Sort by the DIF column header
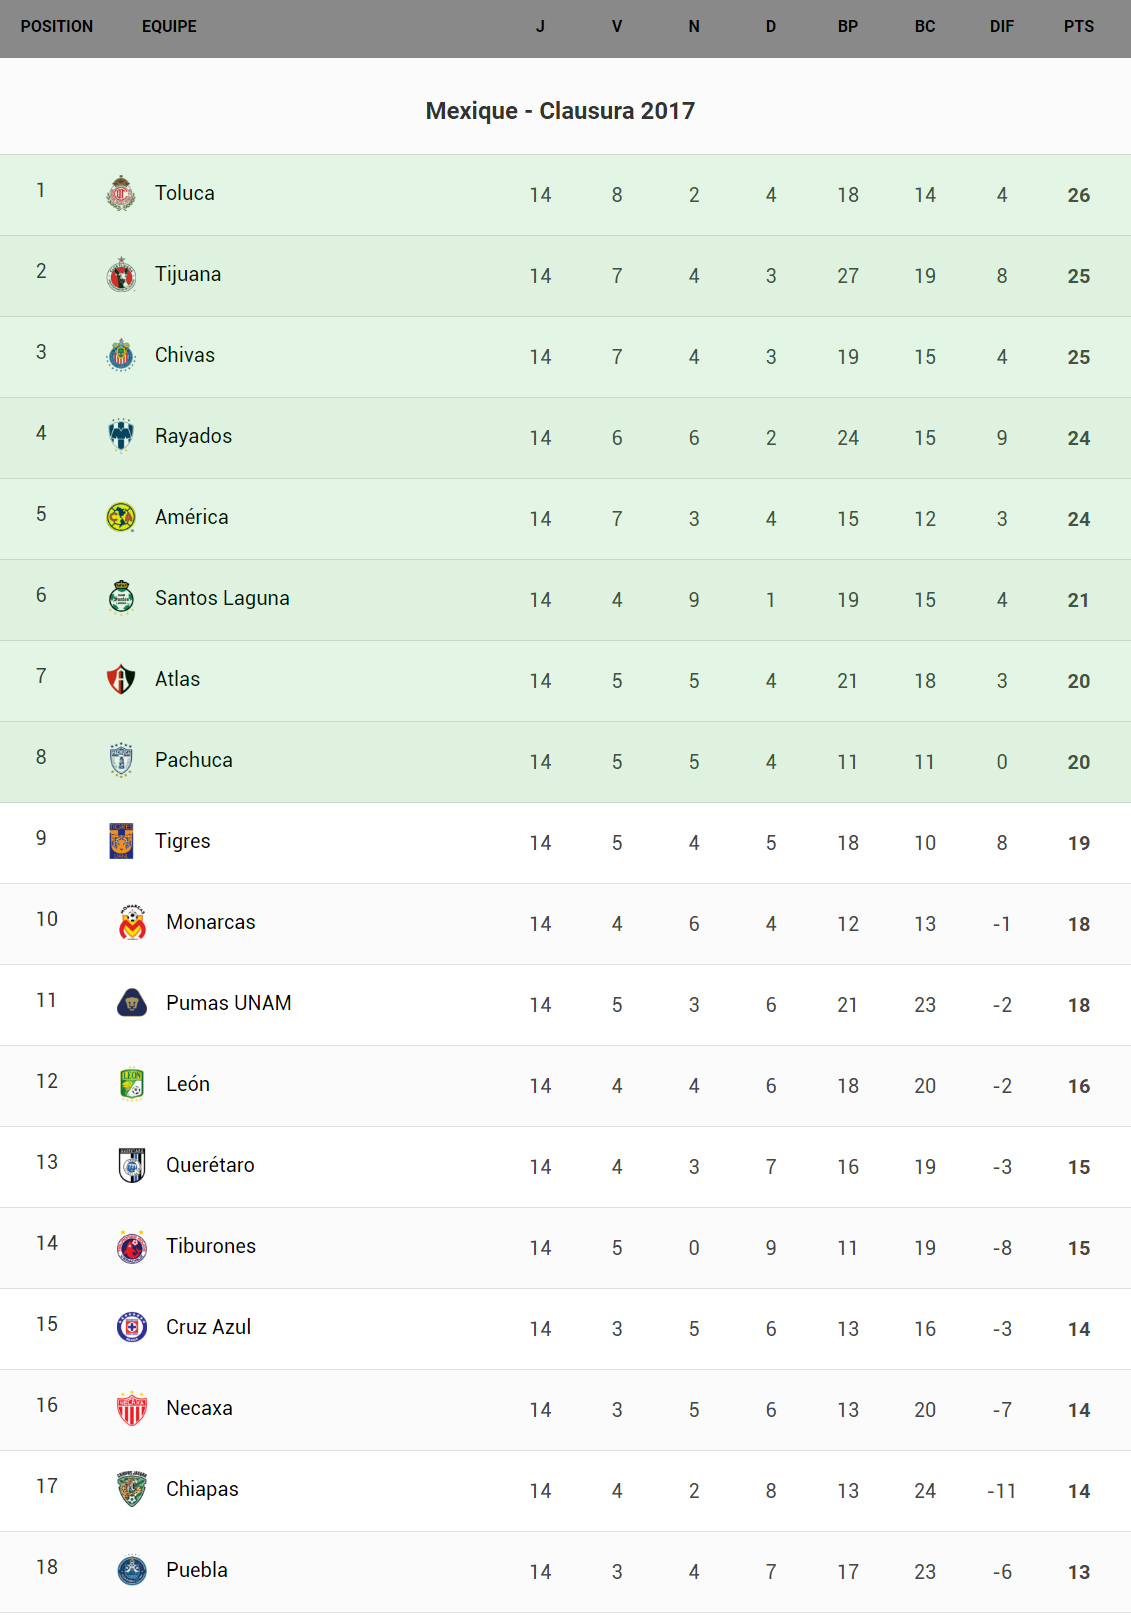1131x1617 pixels. (x=1001, y=27)
